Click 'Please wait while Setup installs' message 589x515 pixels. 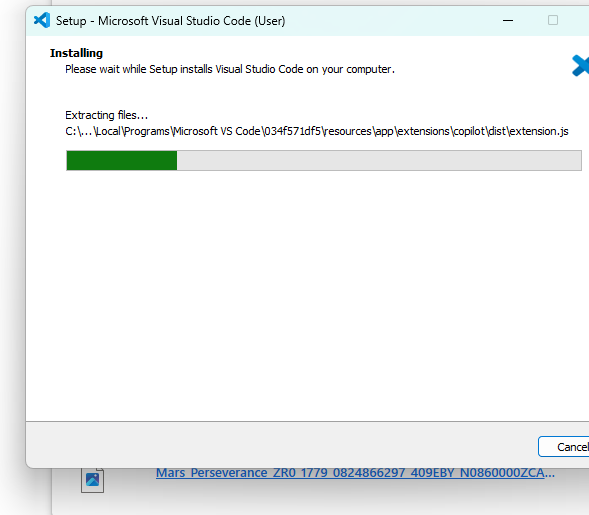[230, 69]
